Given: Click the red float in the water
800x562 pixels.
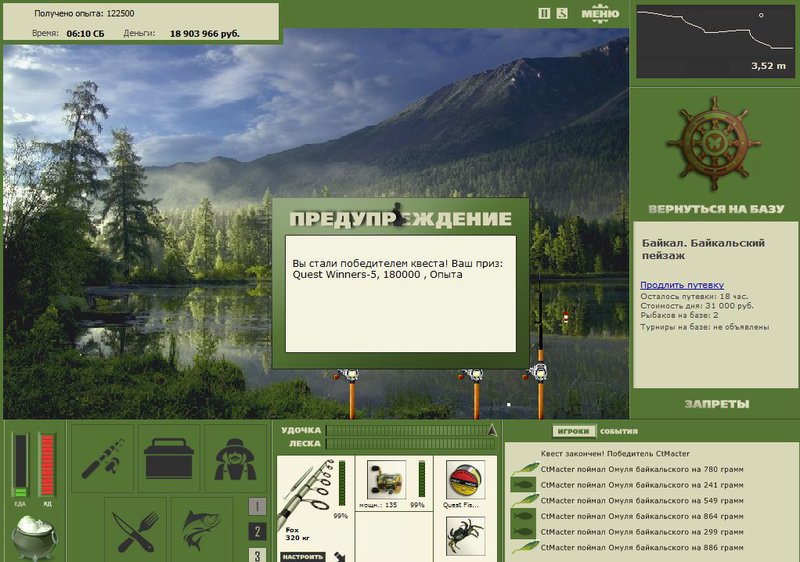Looking at the screenshot, I should click(565, 317).
